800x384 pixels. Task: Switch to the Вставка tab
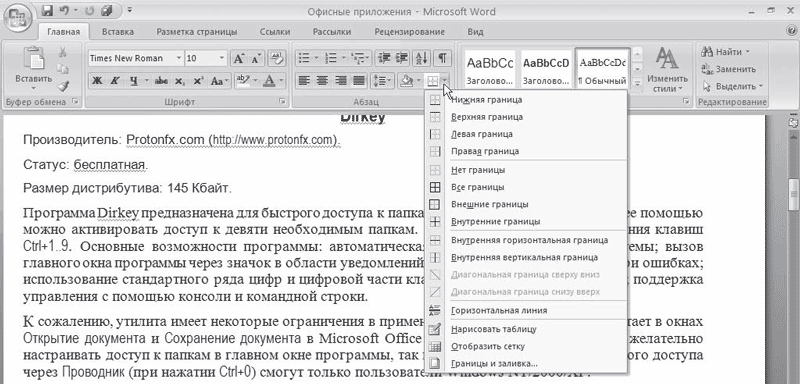[118, 32]
